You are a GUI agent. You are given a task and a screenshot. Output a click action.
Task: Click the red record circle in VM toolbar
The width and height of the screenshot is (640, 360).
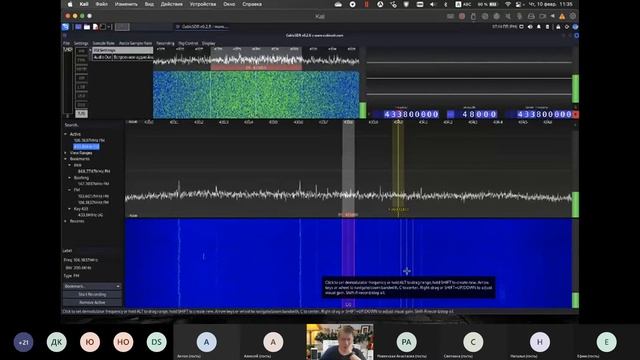(462, 16)
